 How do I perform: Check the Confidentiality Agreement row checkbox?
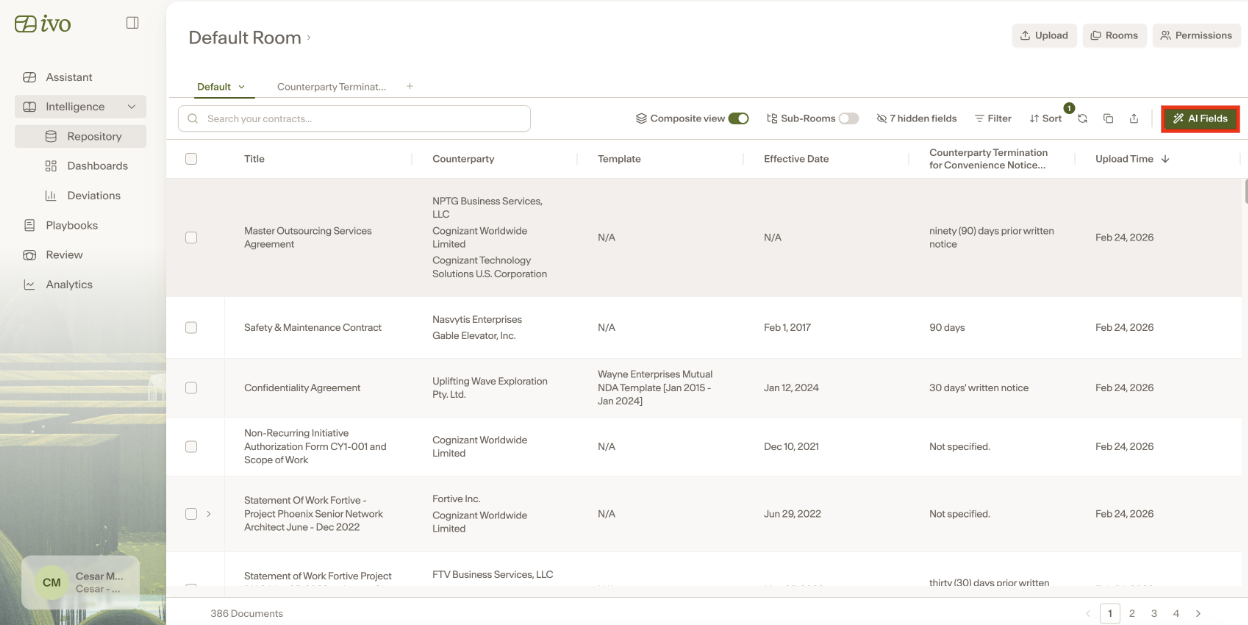(191, 388)
